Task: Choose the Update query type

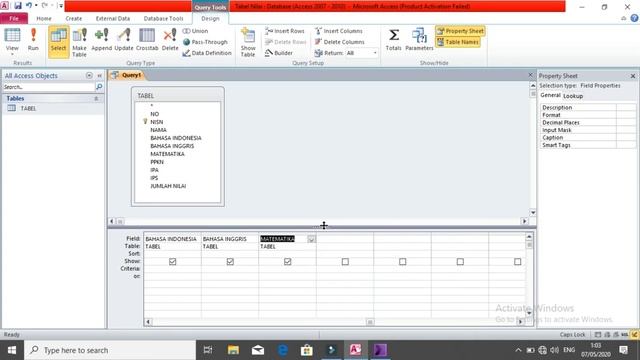Action: point(124,40)
